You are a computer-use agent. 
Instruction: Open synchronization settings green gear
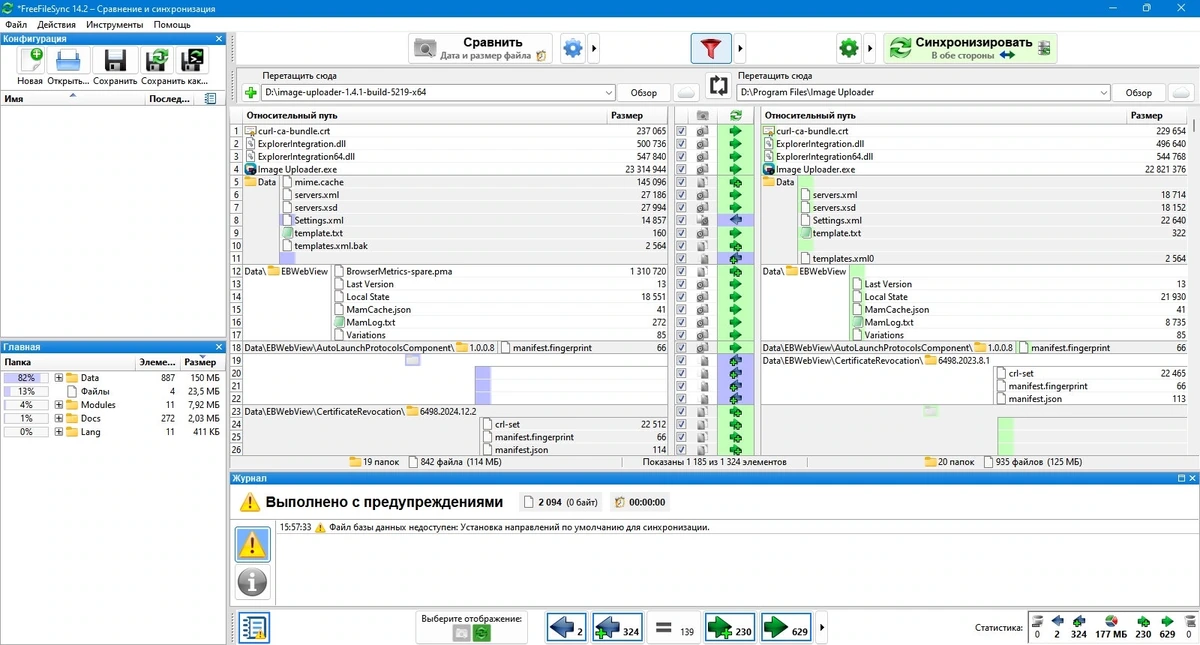[849, 48]
